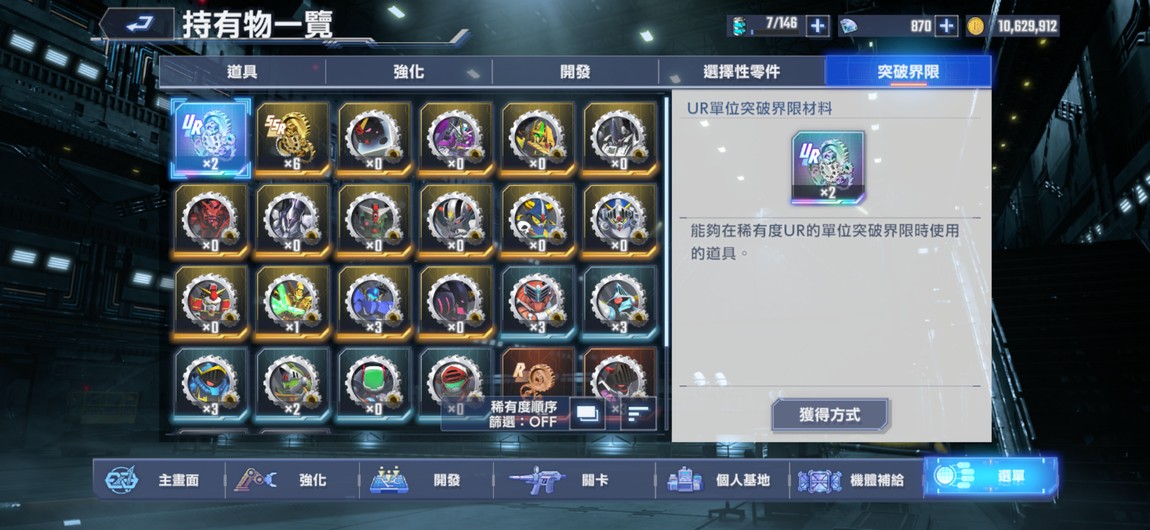
Task: Expand the 選單 menu
Action: (x=990, y=476)
